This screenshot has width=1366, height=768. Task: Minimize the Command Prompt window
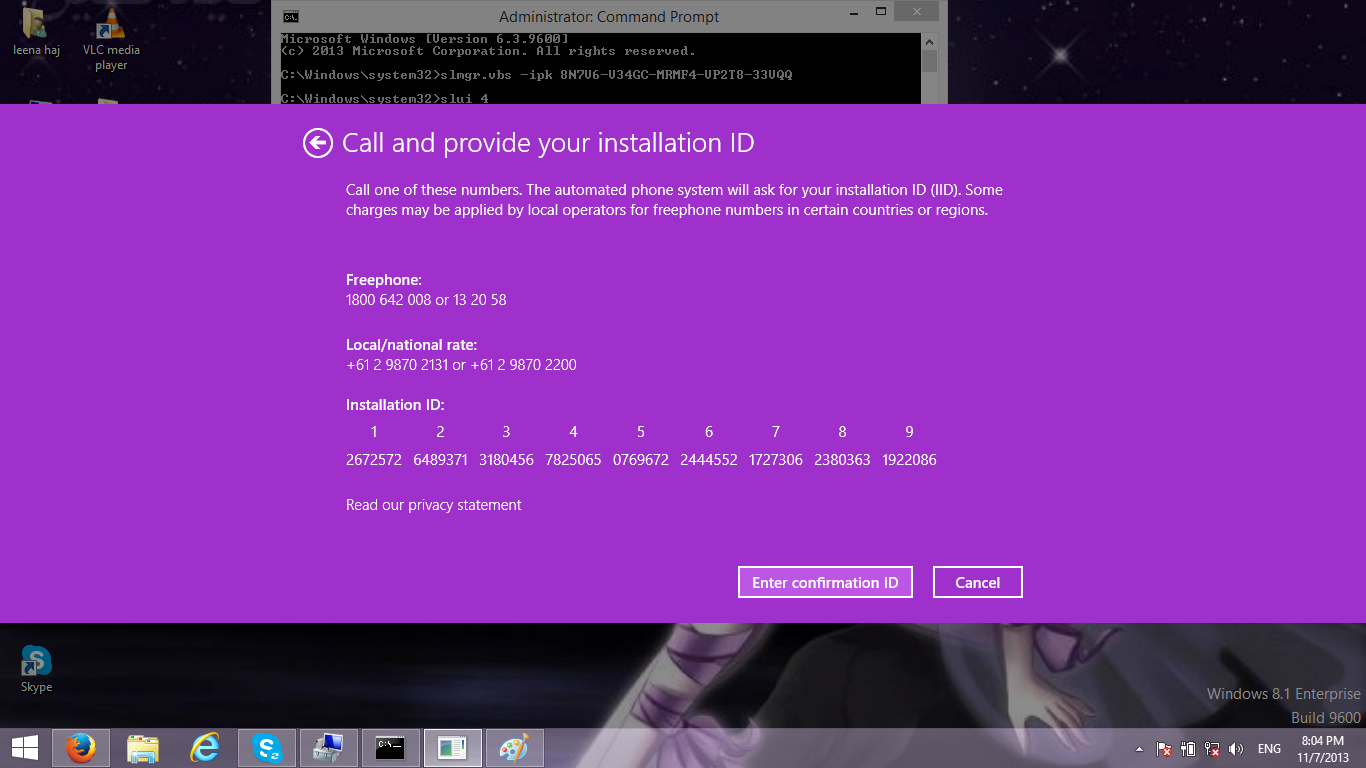854,14
